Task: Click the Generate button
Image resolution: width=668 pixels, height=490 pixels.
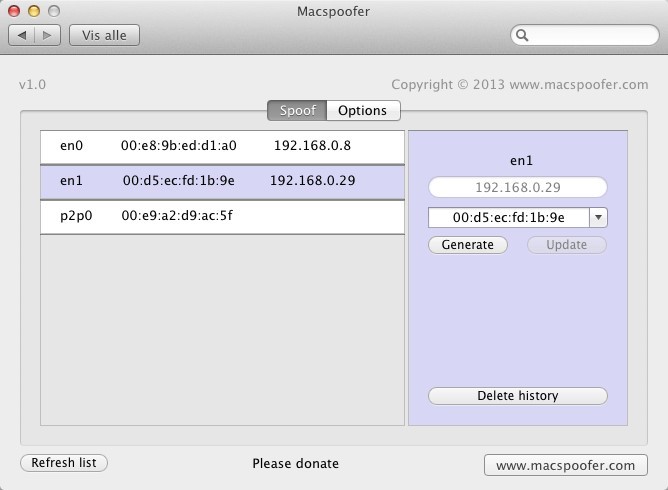Action: pos(468,245)
